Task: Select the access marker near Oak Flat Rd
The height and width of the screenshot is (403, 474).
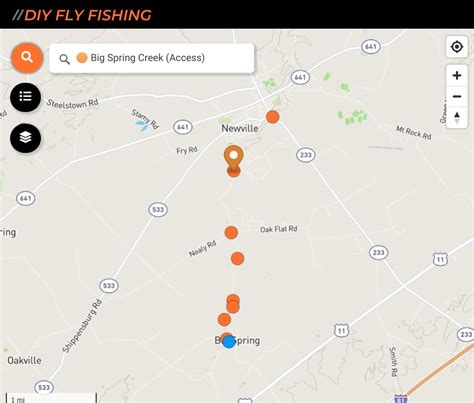Action: [x=231, y=232]
